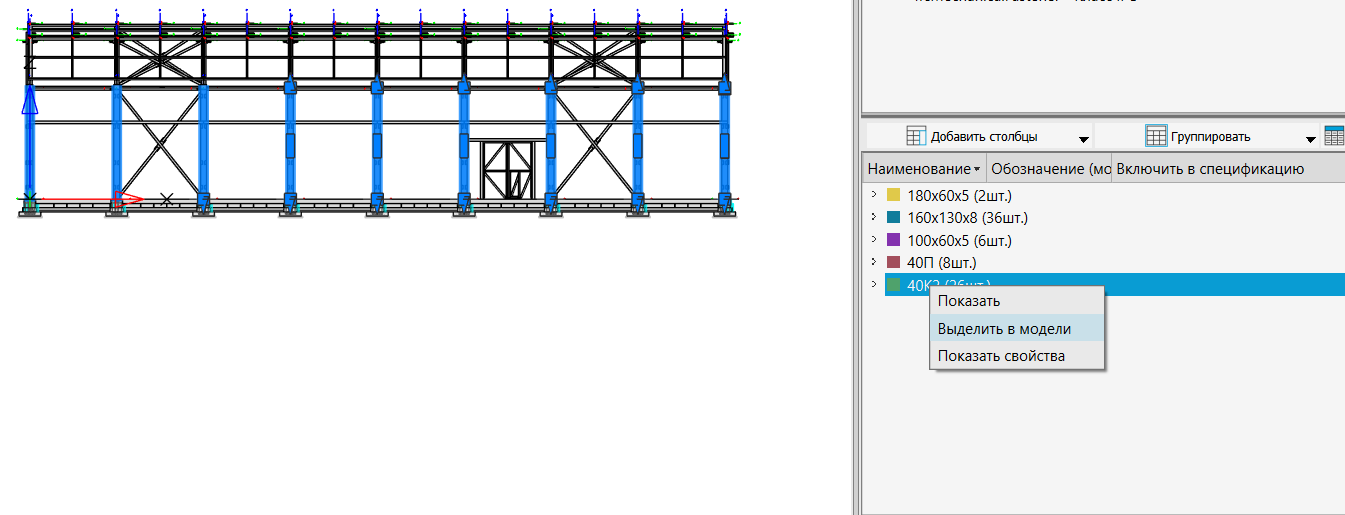Expand the 40П (8шт.) group
Image resolution: width=1345 pixels, height=515 pixels.
[873, 262]
